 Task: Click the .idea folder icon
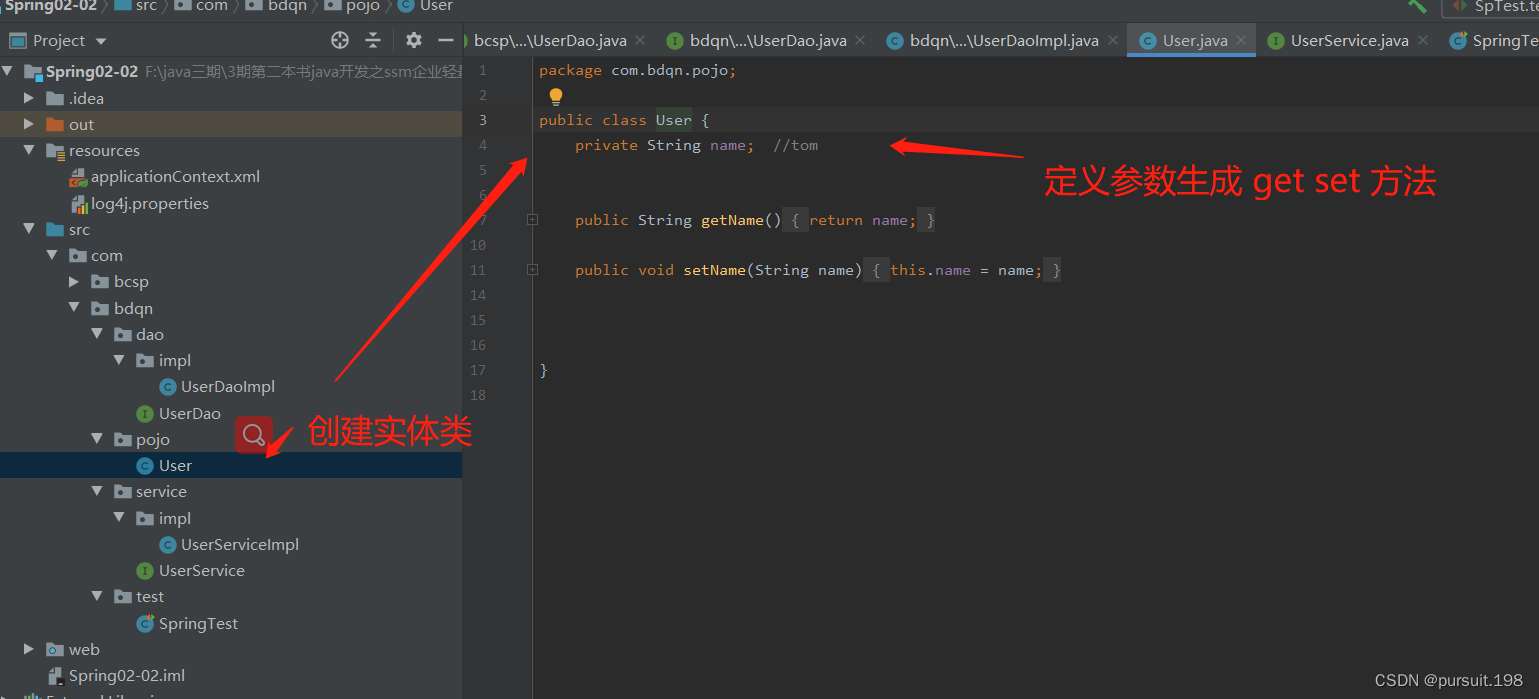(55, 98)
